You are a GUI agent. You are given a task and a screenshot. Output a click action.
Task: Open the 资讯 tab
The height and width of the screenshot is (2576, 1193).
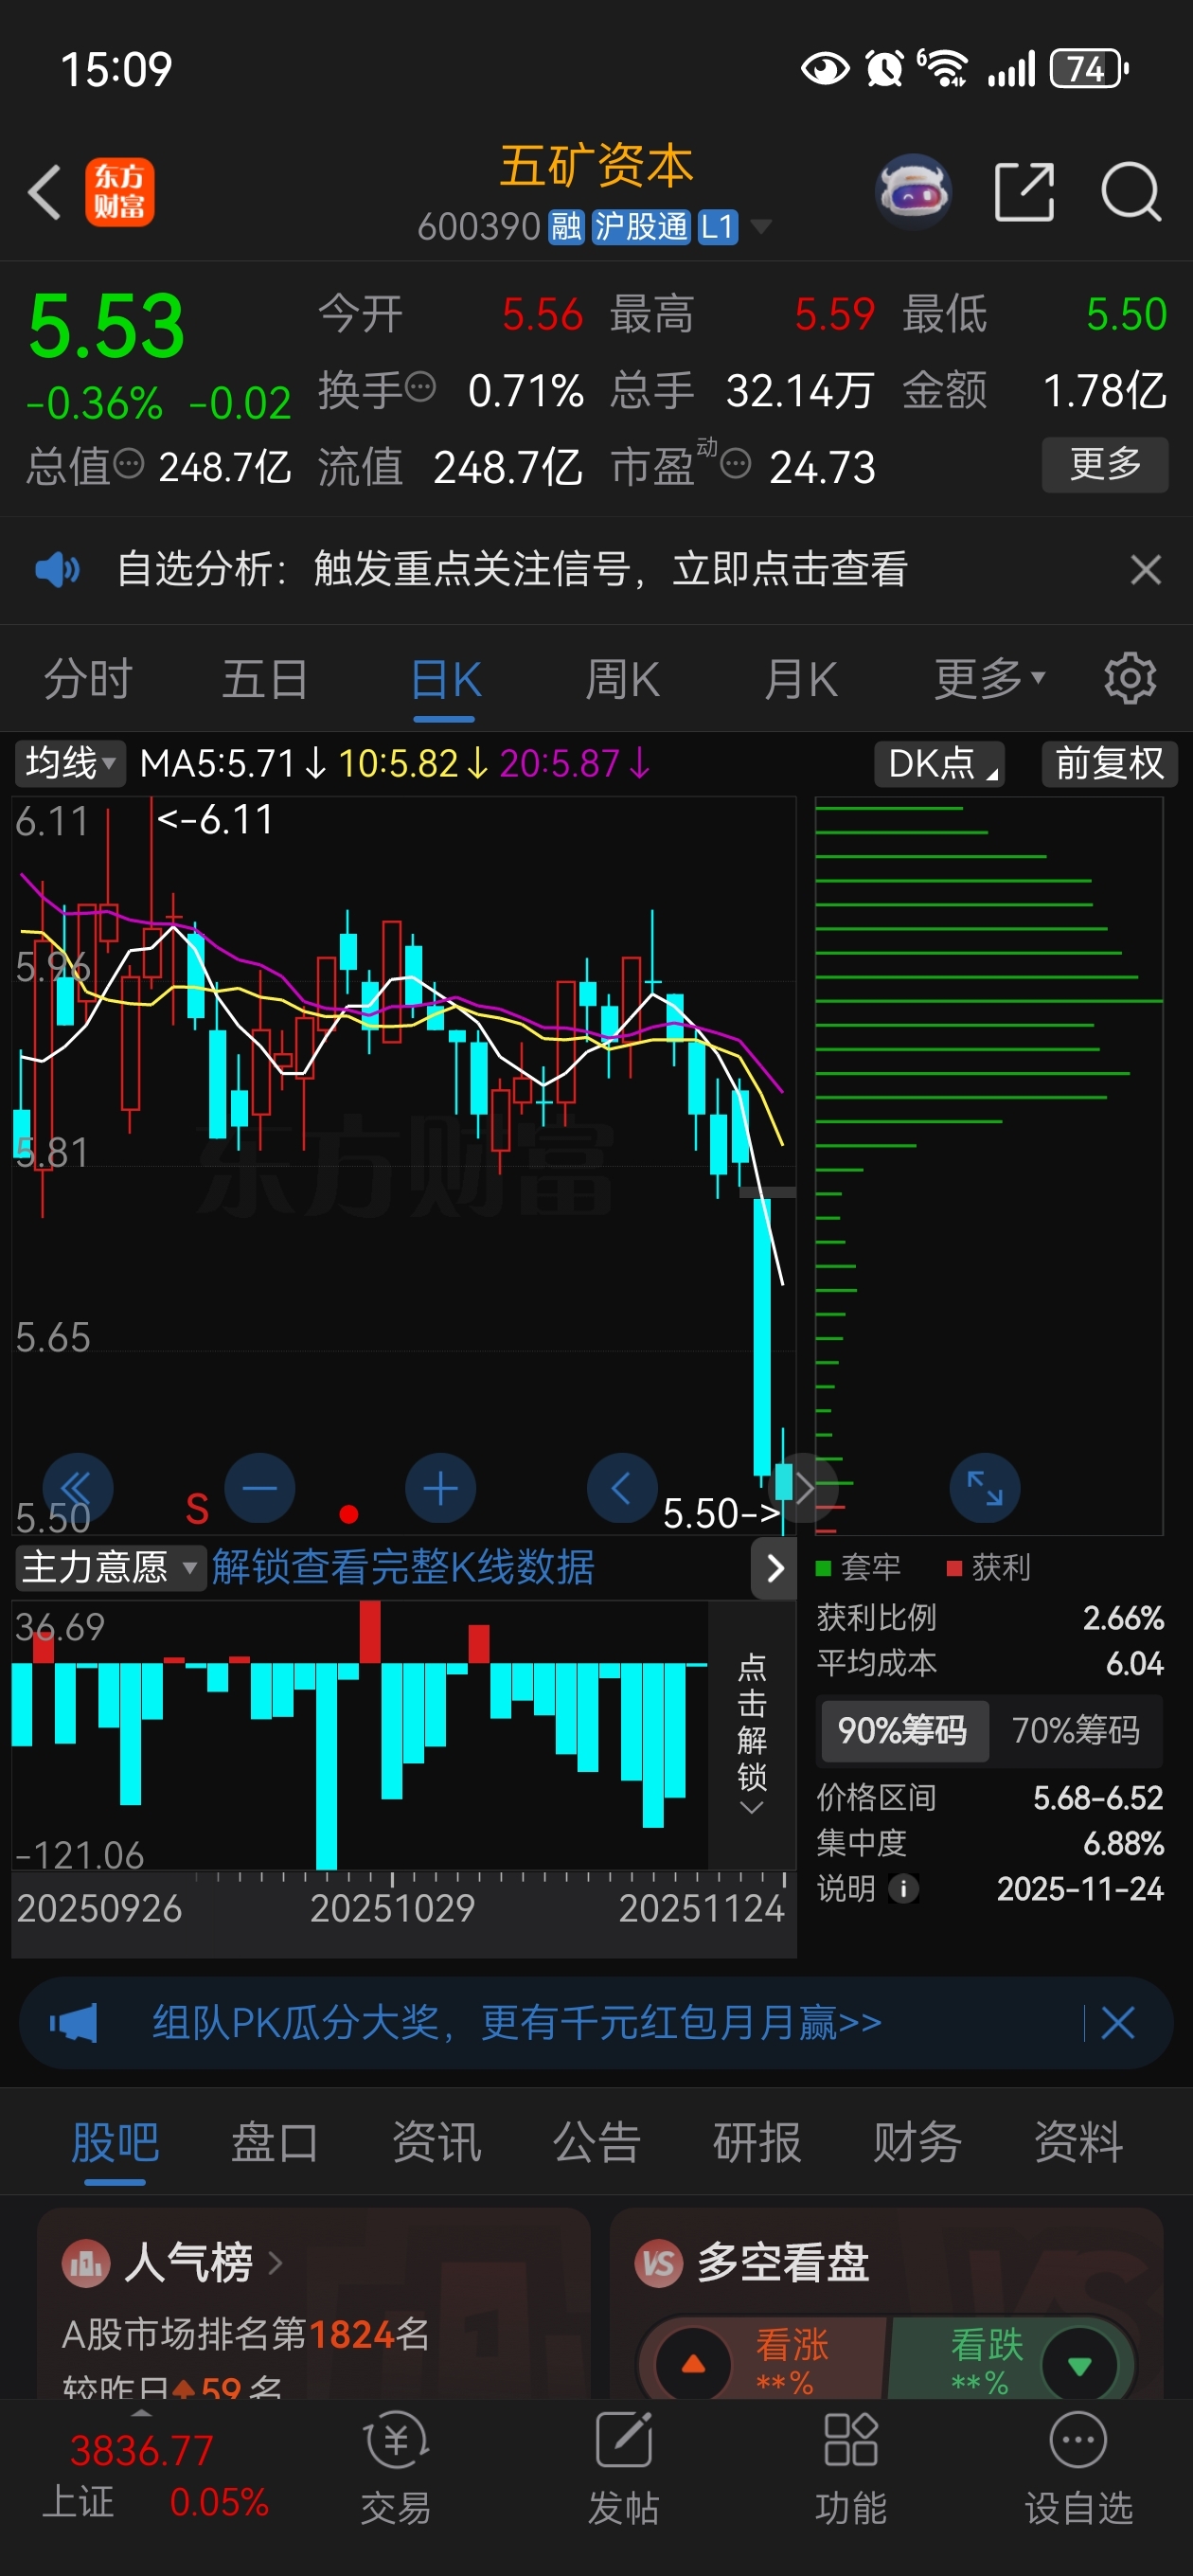436,2142
